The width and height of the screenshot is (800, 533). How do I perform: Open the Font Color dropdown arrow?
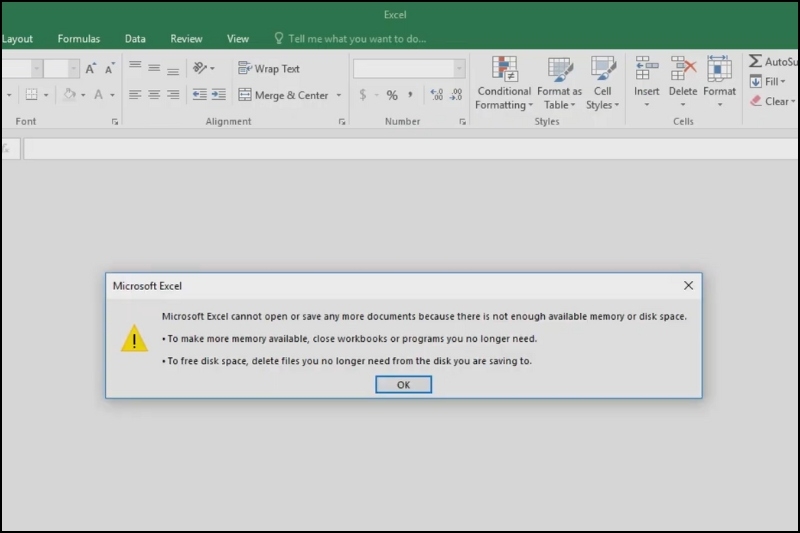point(112,95)
